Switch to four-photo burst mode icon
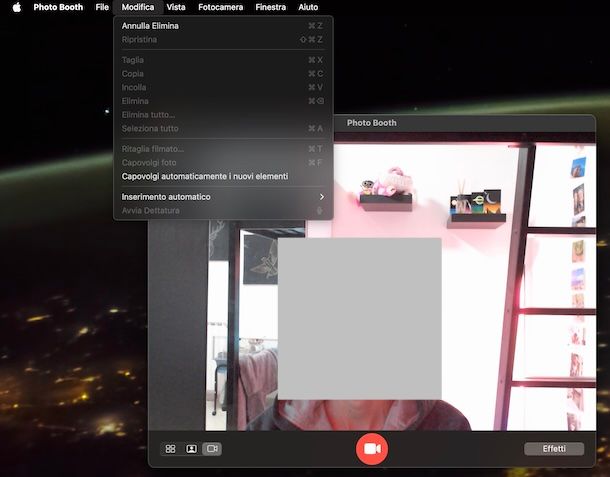610x477 pixels. (x=170, y=449)
